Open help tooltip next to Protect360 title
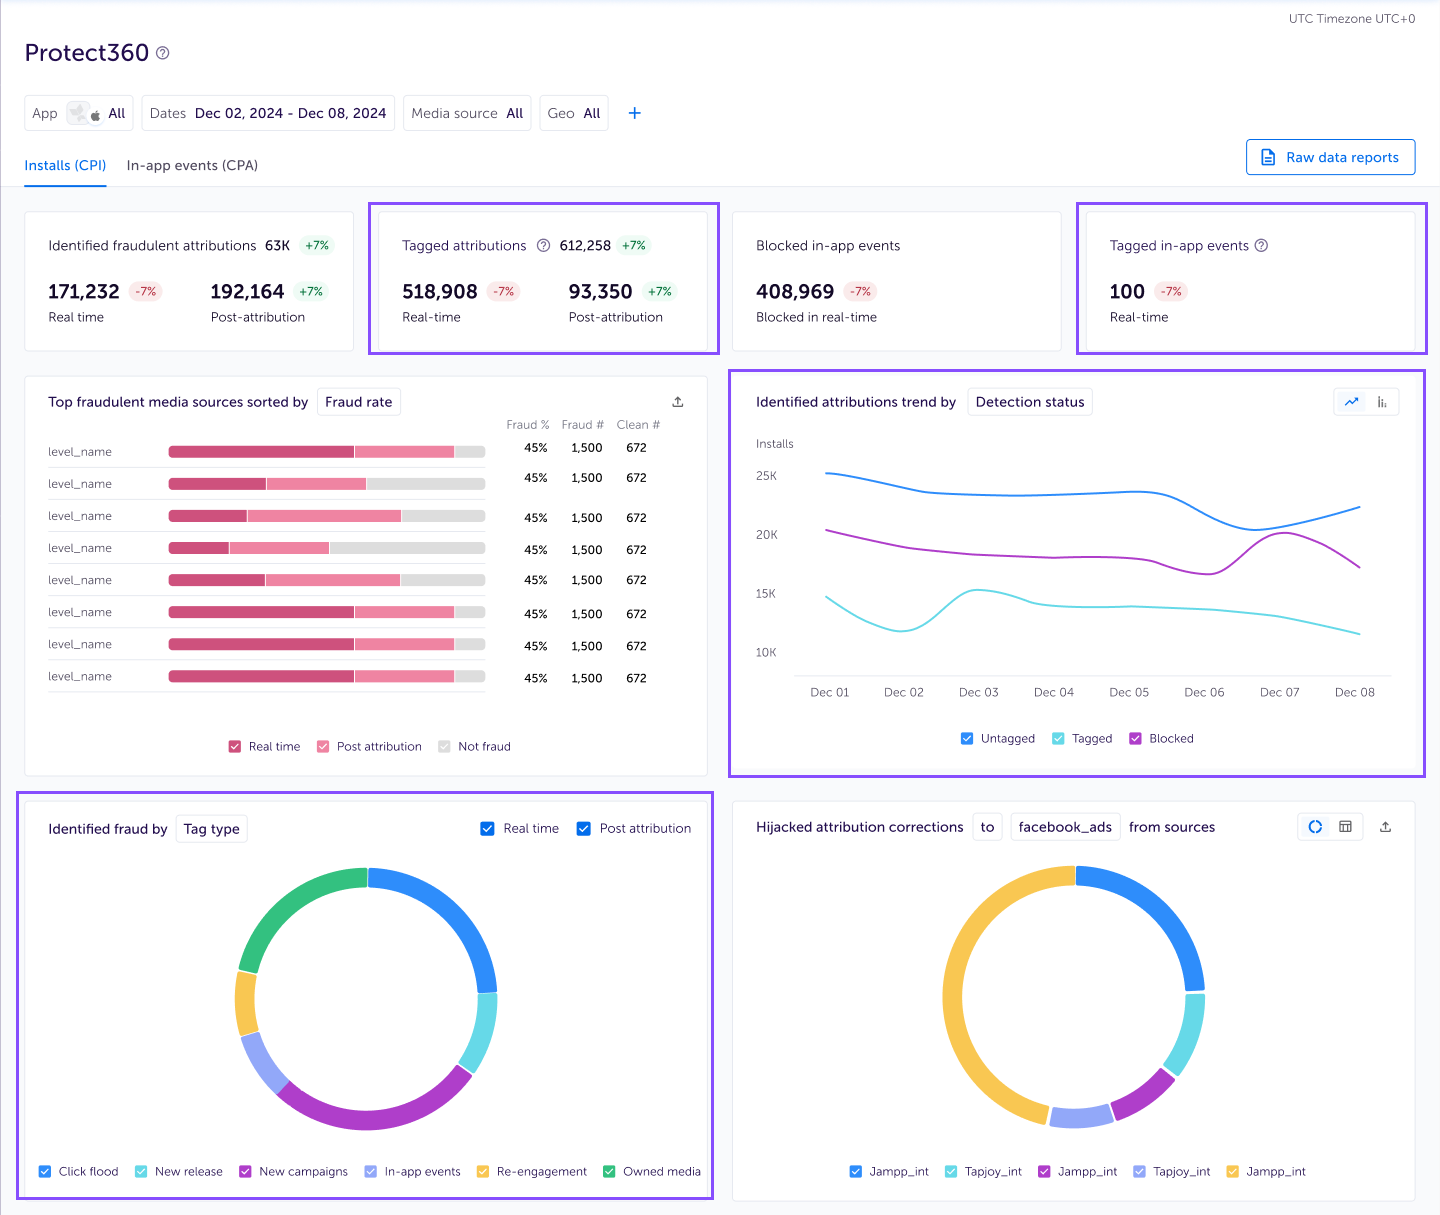Image resolution: width=1440 pixels, height=1215 pixels. 162,53
